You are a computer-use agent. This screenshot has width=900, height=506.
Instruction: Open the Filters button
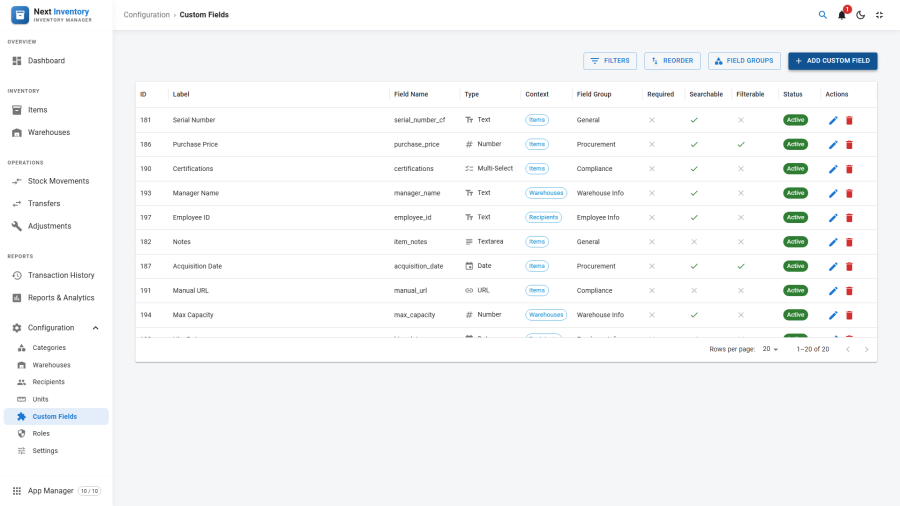610,61
